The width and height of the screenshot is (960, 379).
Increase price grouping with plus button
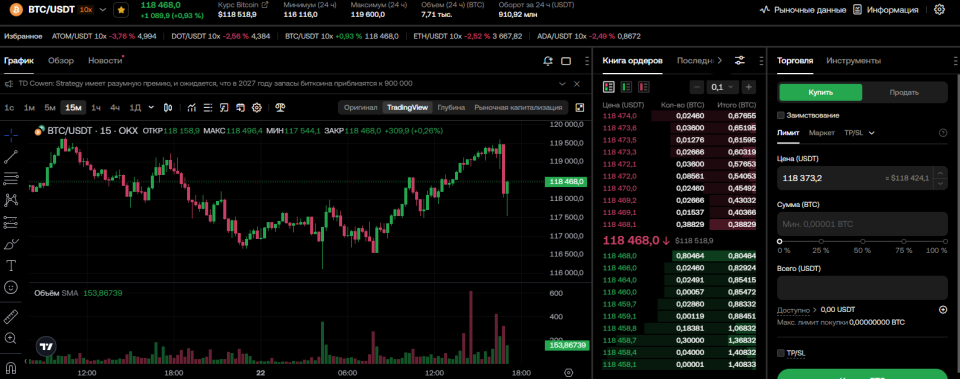click(748, 87)
